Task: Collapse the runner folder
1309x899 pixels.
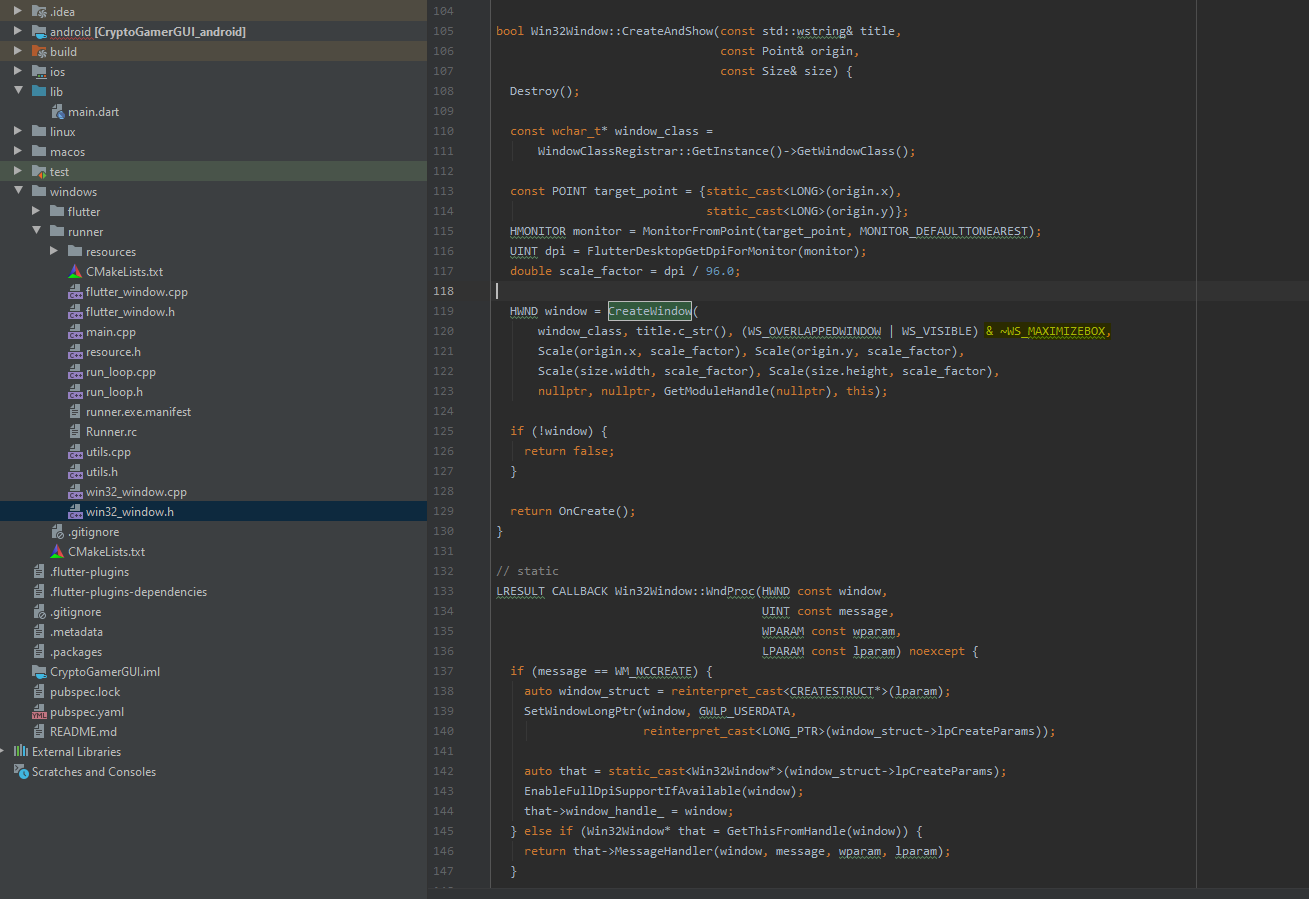Action: 35,231
